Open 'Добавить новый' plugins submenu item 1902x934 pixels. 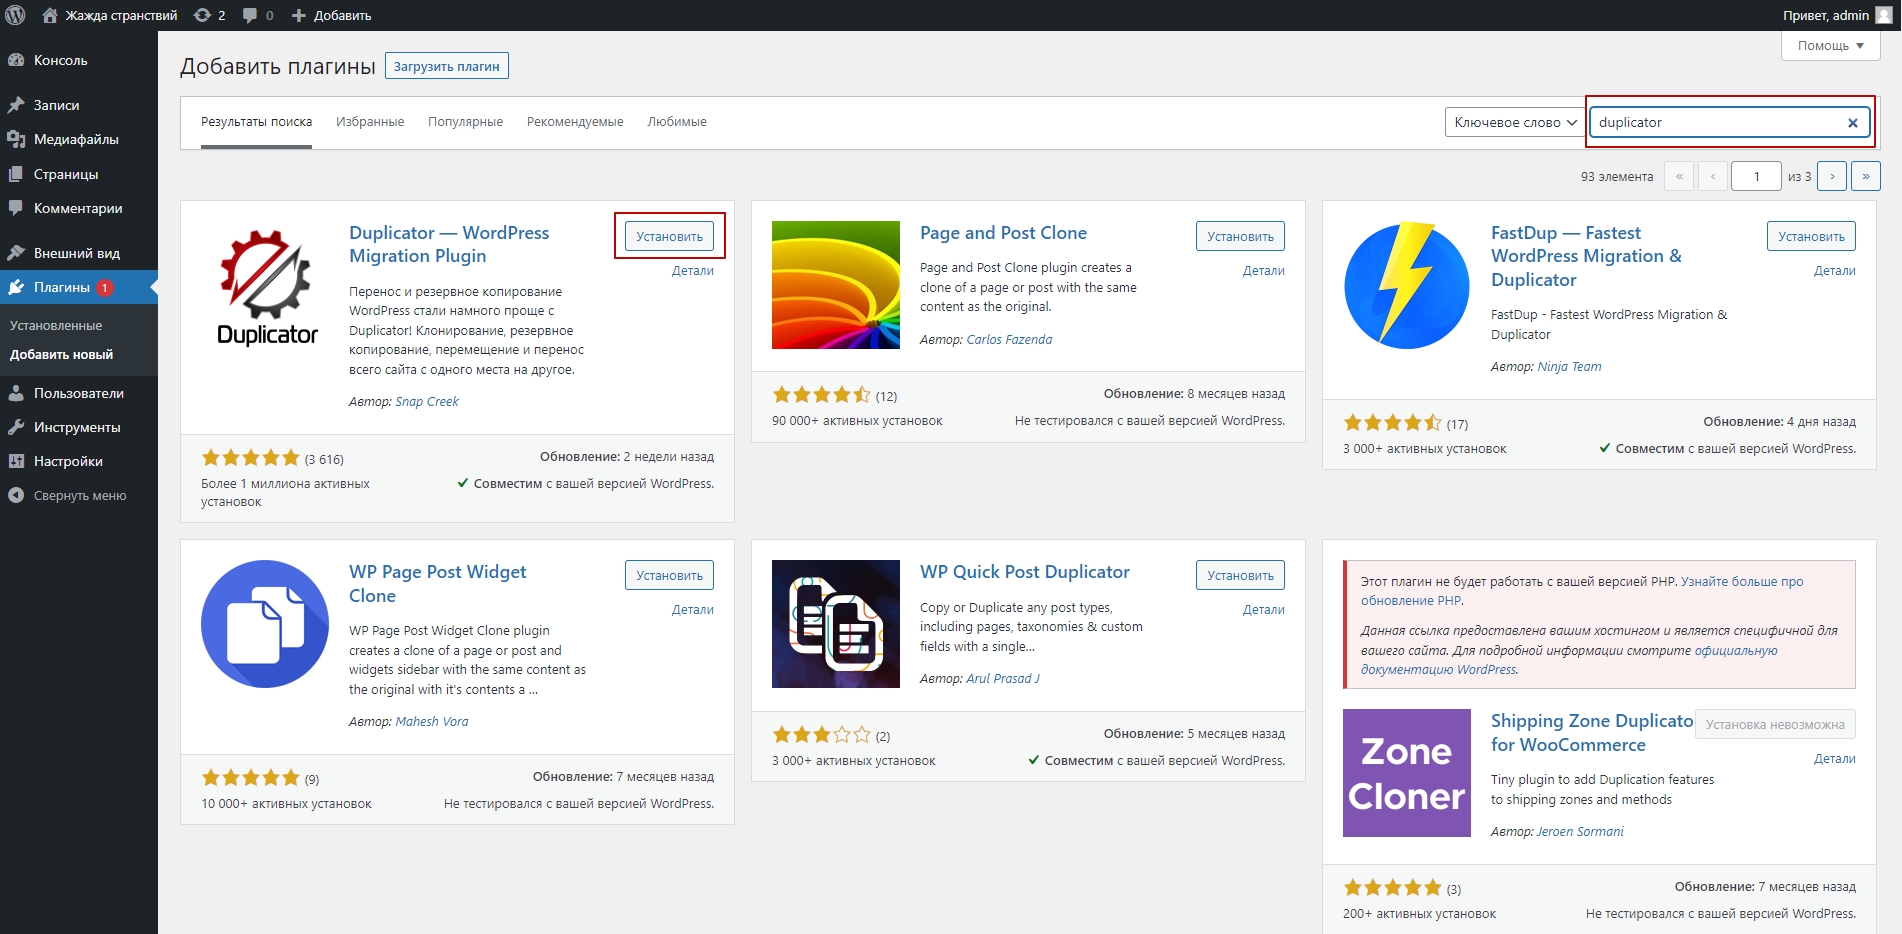61,354
